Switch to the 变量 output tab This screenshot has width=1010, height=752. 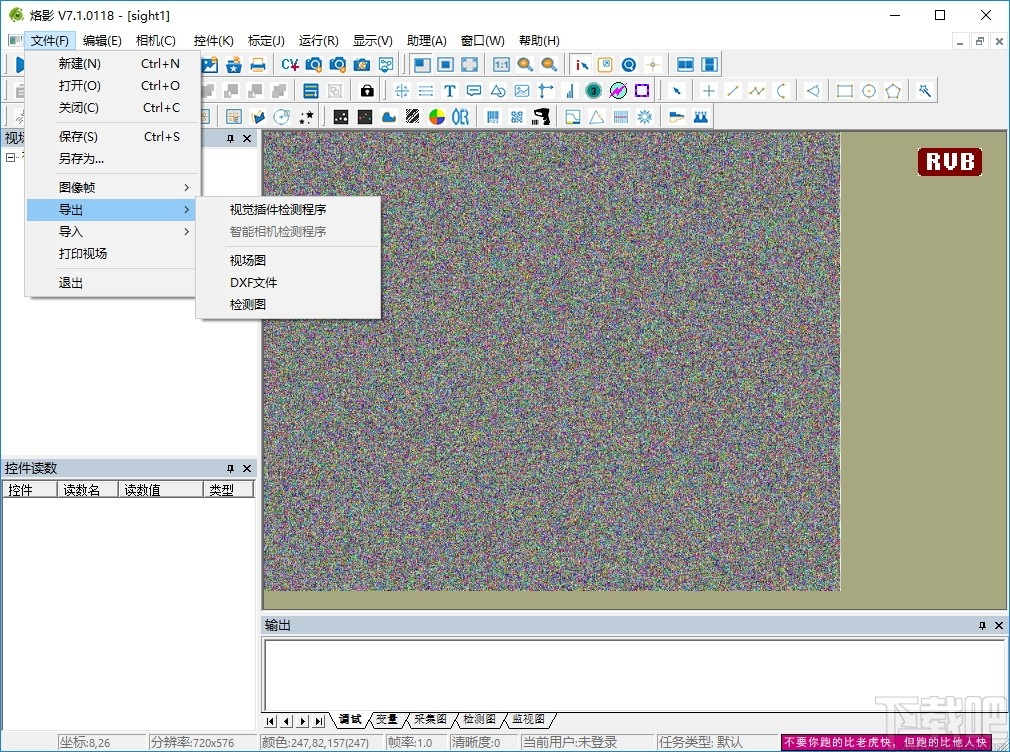[387, 719]
